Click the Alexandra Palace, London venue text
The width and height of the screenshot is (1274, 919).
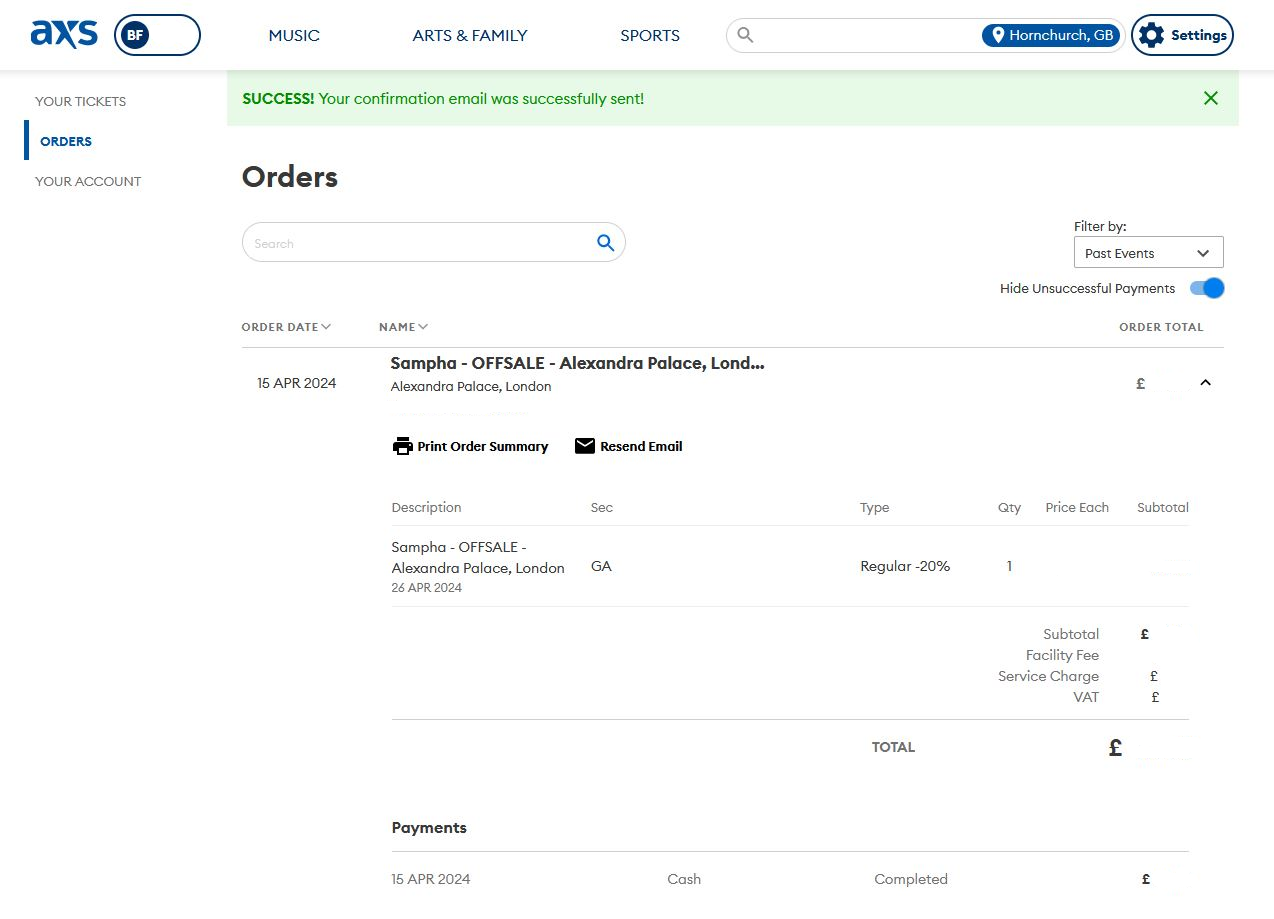[471, 386]
